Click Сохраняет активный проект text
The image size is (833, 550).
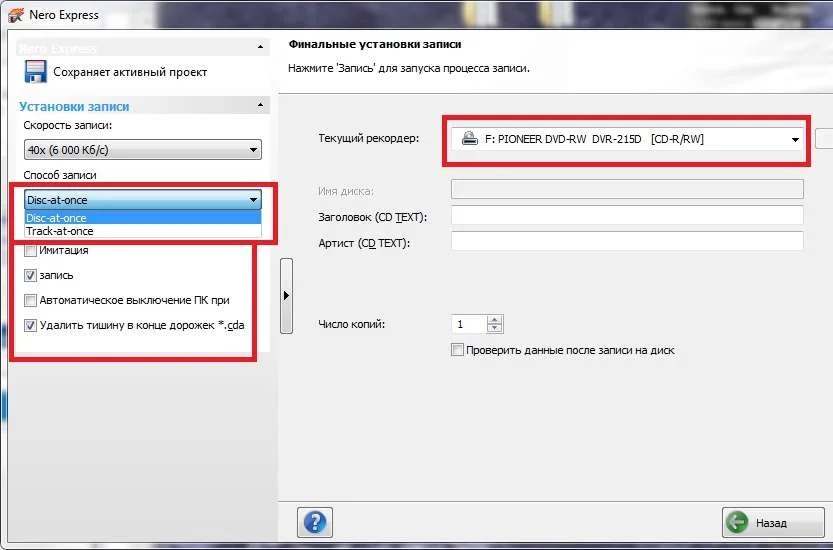point(130,72)
